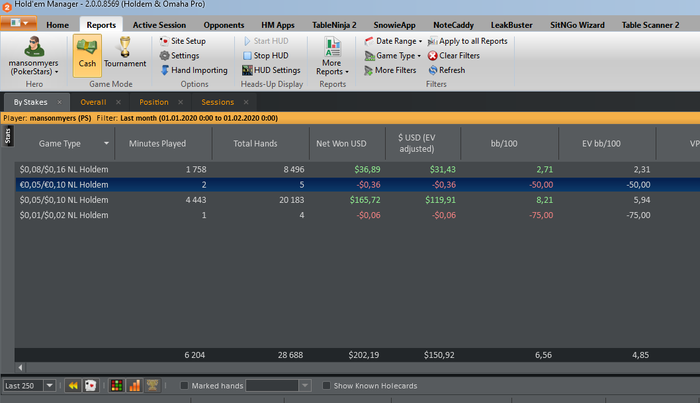This screenshot has height=403, width=700.
Task: Open the SnowieApp tab
Action: point(394,25)
